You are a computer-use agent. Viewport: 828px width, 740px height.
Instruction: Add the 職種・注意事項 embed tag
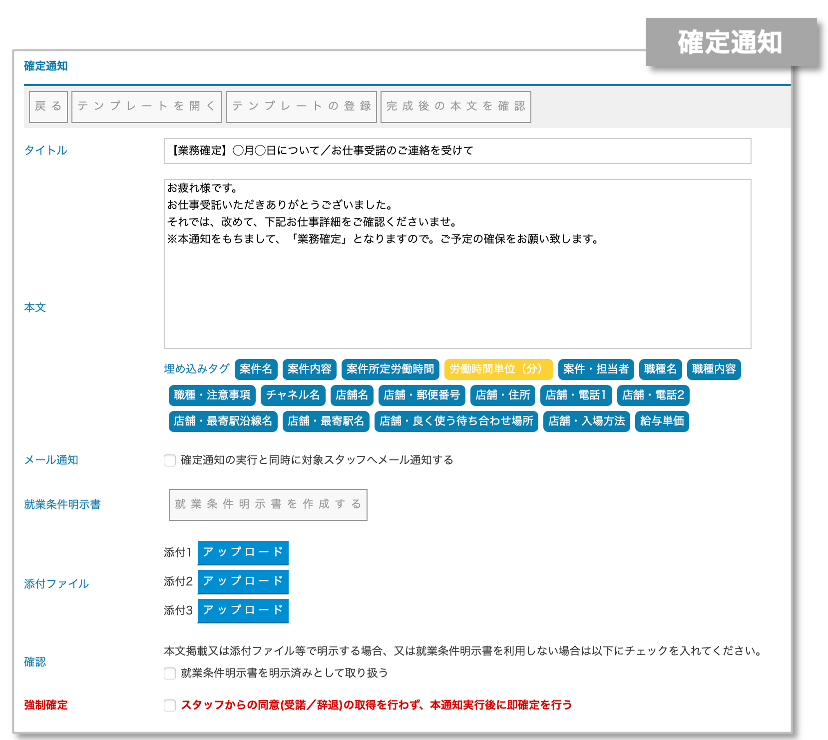[x=212, y=395]
